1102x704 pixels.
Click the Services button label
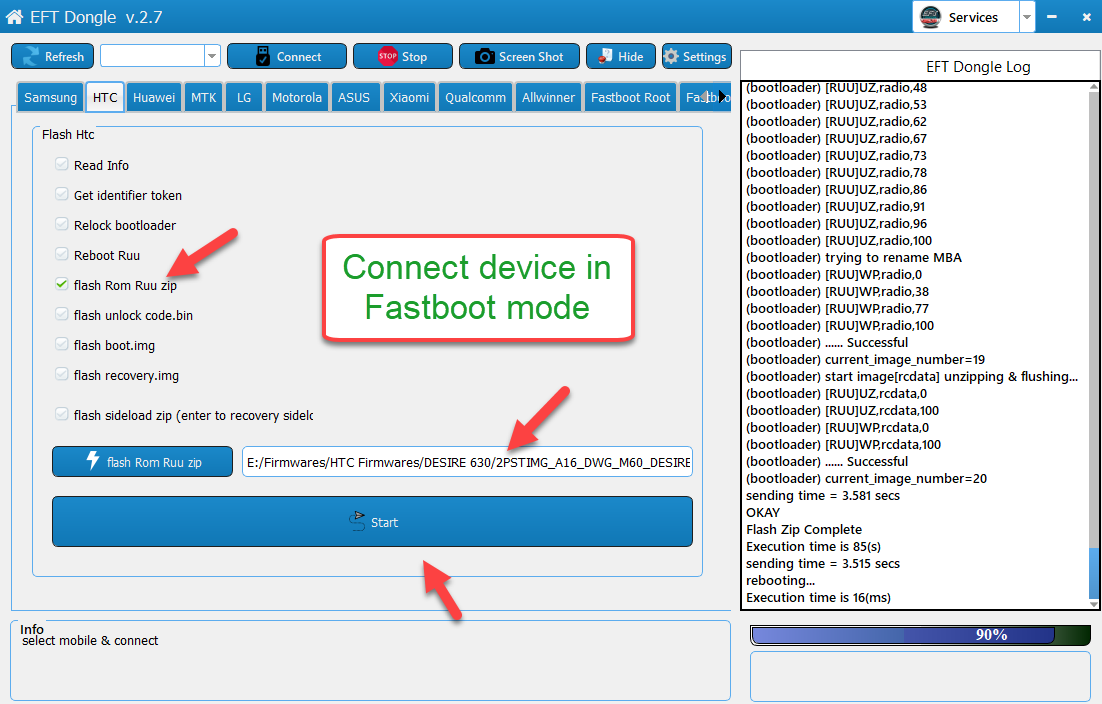coord(973,18)
